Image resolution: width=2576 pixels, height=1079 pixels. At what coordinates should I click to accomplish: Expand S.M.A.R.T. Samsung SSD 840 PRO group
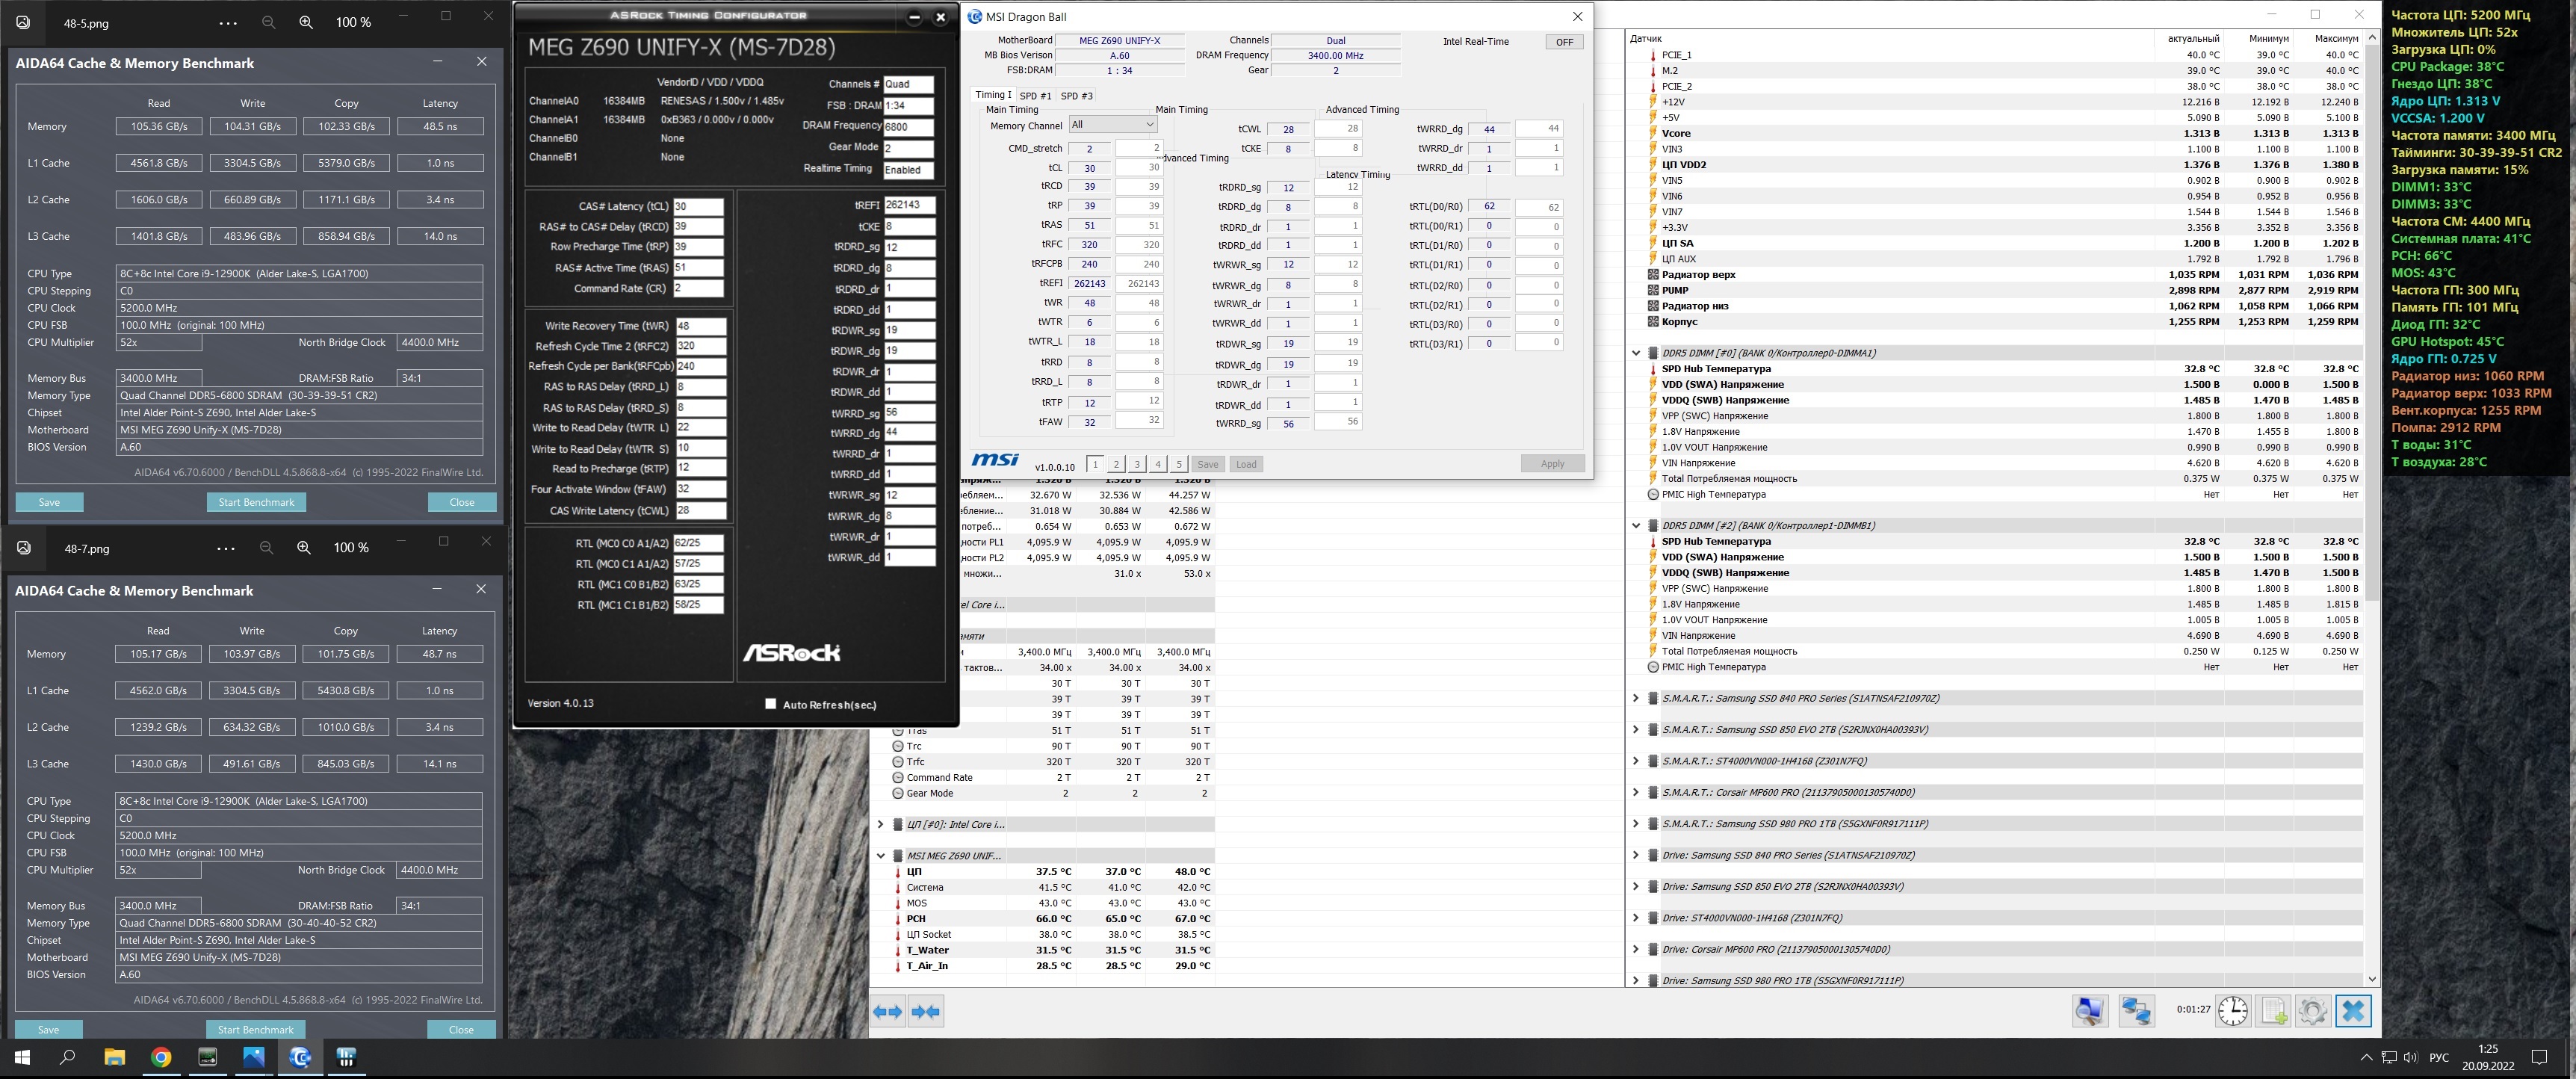(1636, 698)
